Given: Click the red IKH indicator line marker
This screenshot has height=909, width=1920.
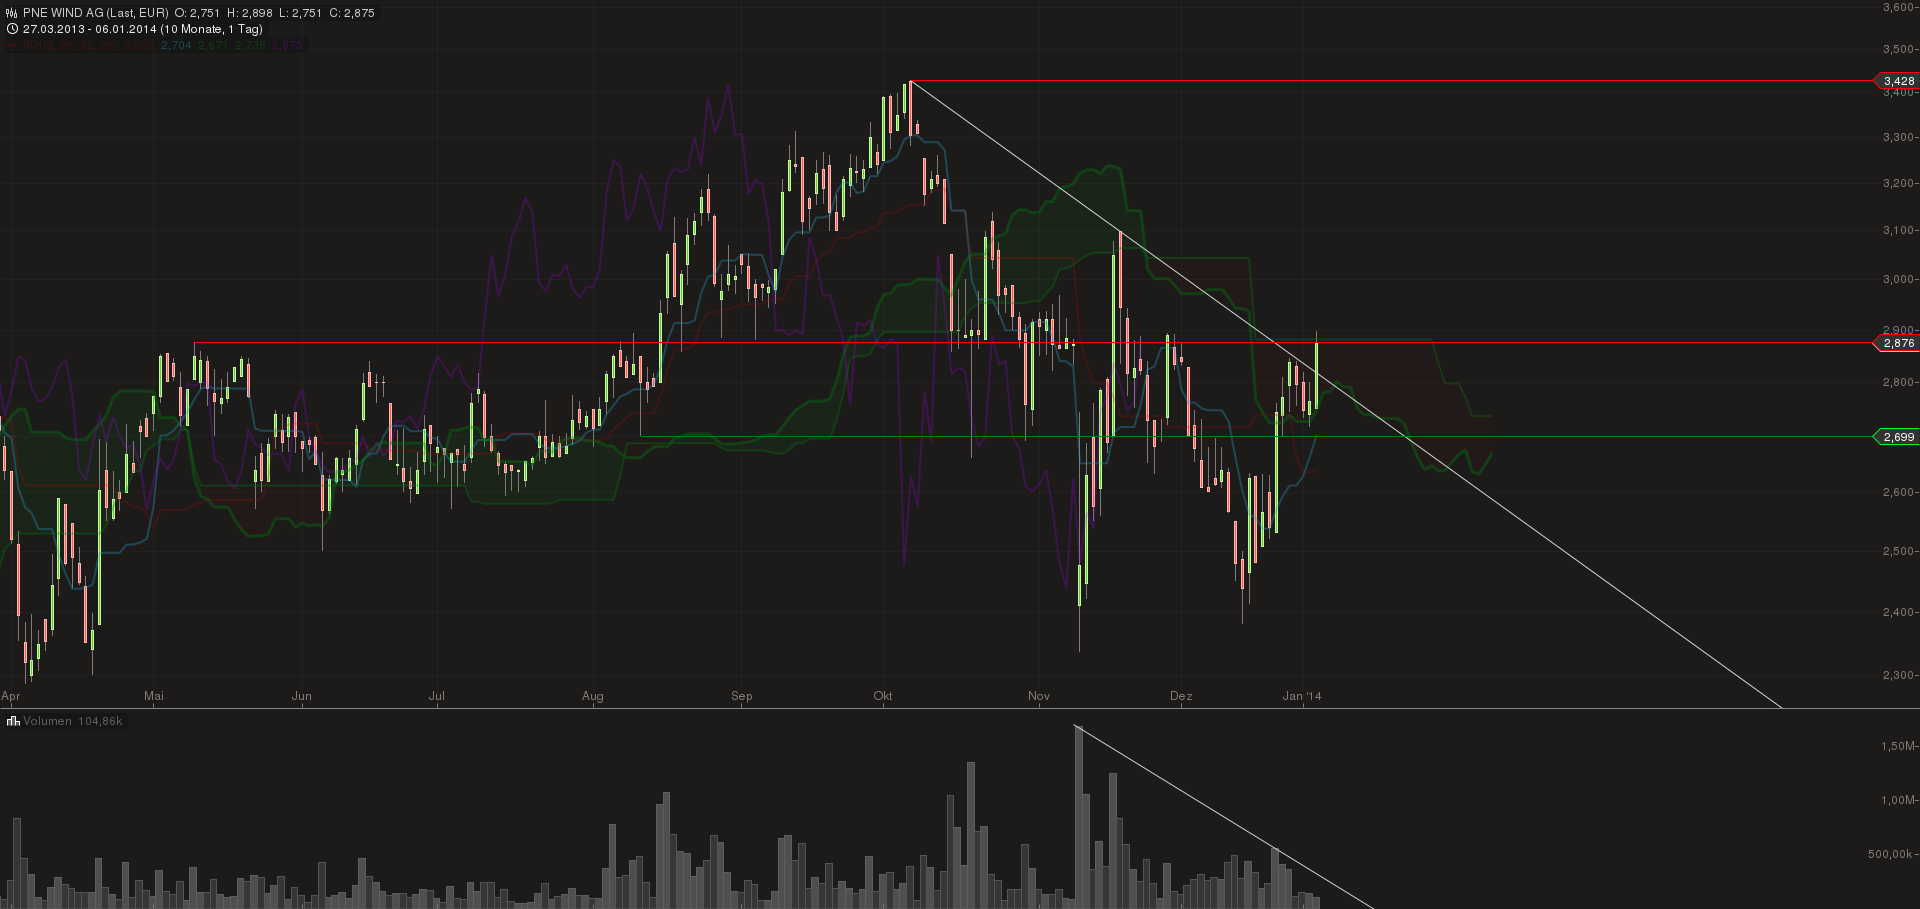Looking at the screenshot, I should coord(12,45).
